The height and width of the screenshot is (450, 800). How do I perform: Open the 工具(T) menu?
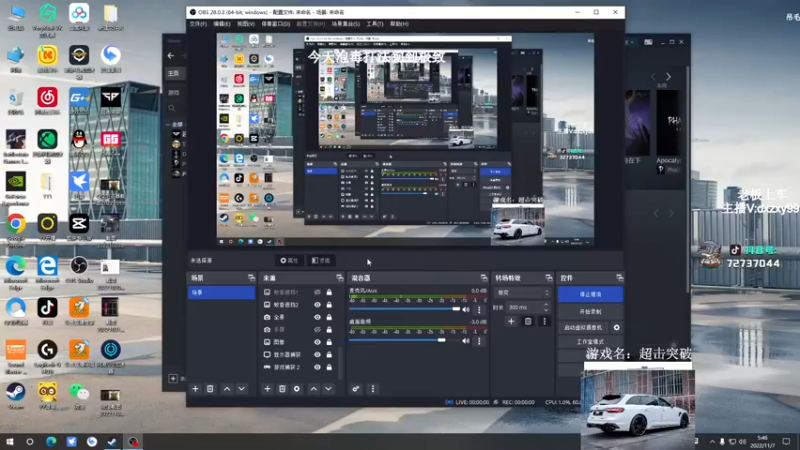click(374, 24)
